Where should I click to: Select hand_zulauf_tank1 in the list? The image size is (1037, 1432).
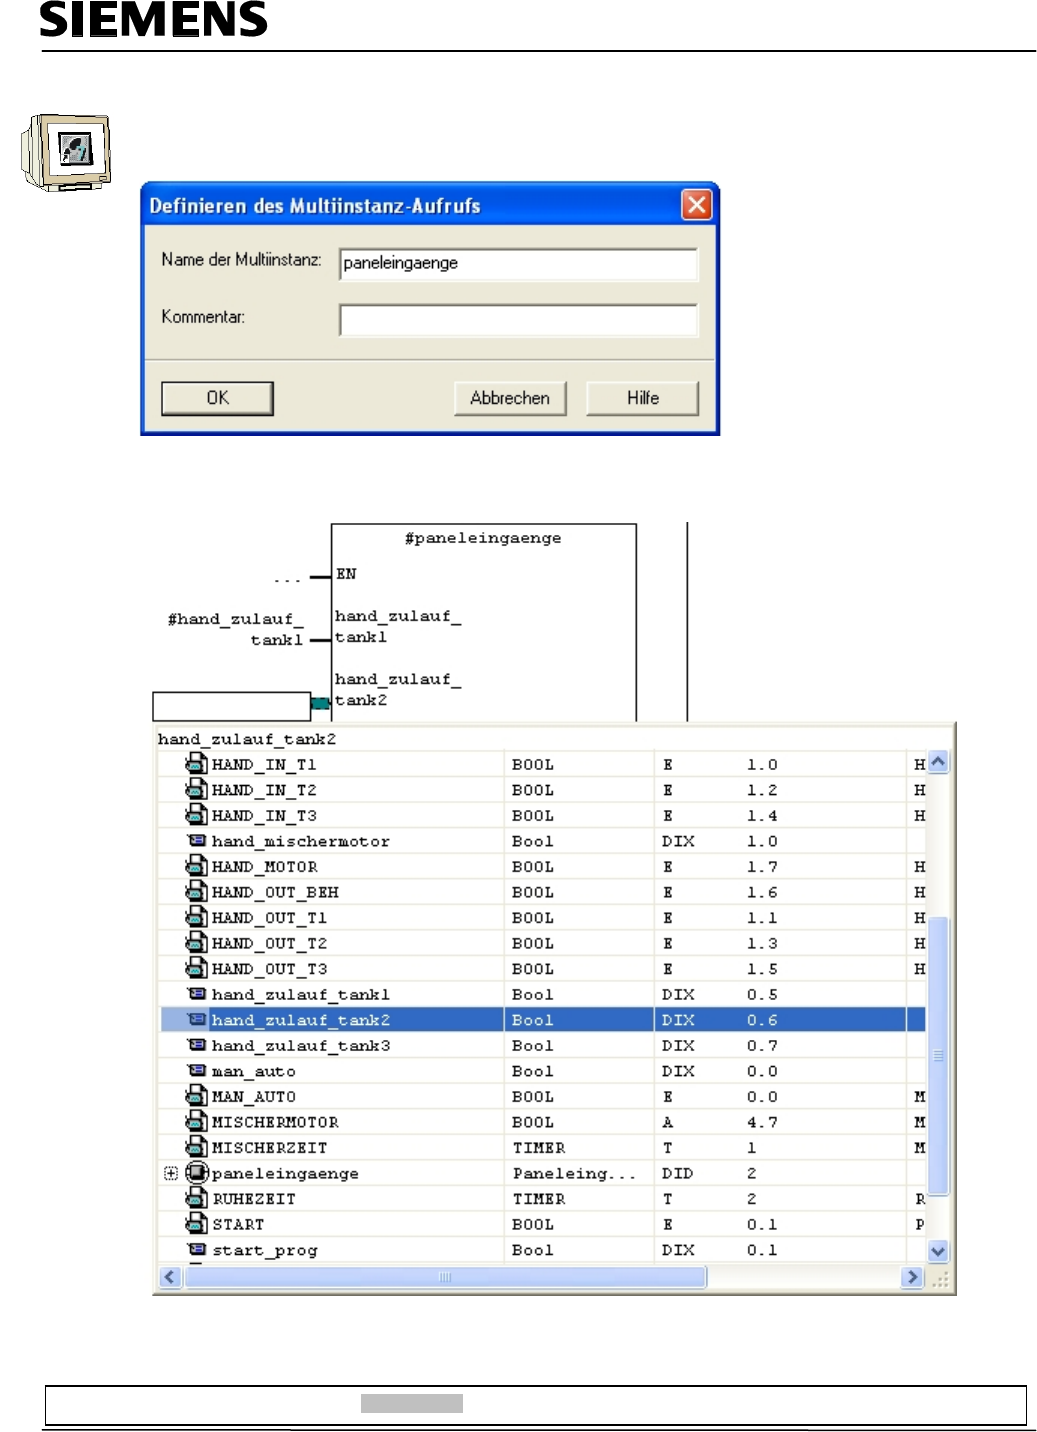tap(301, 994)
